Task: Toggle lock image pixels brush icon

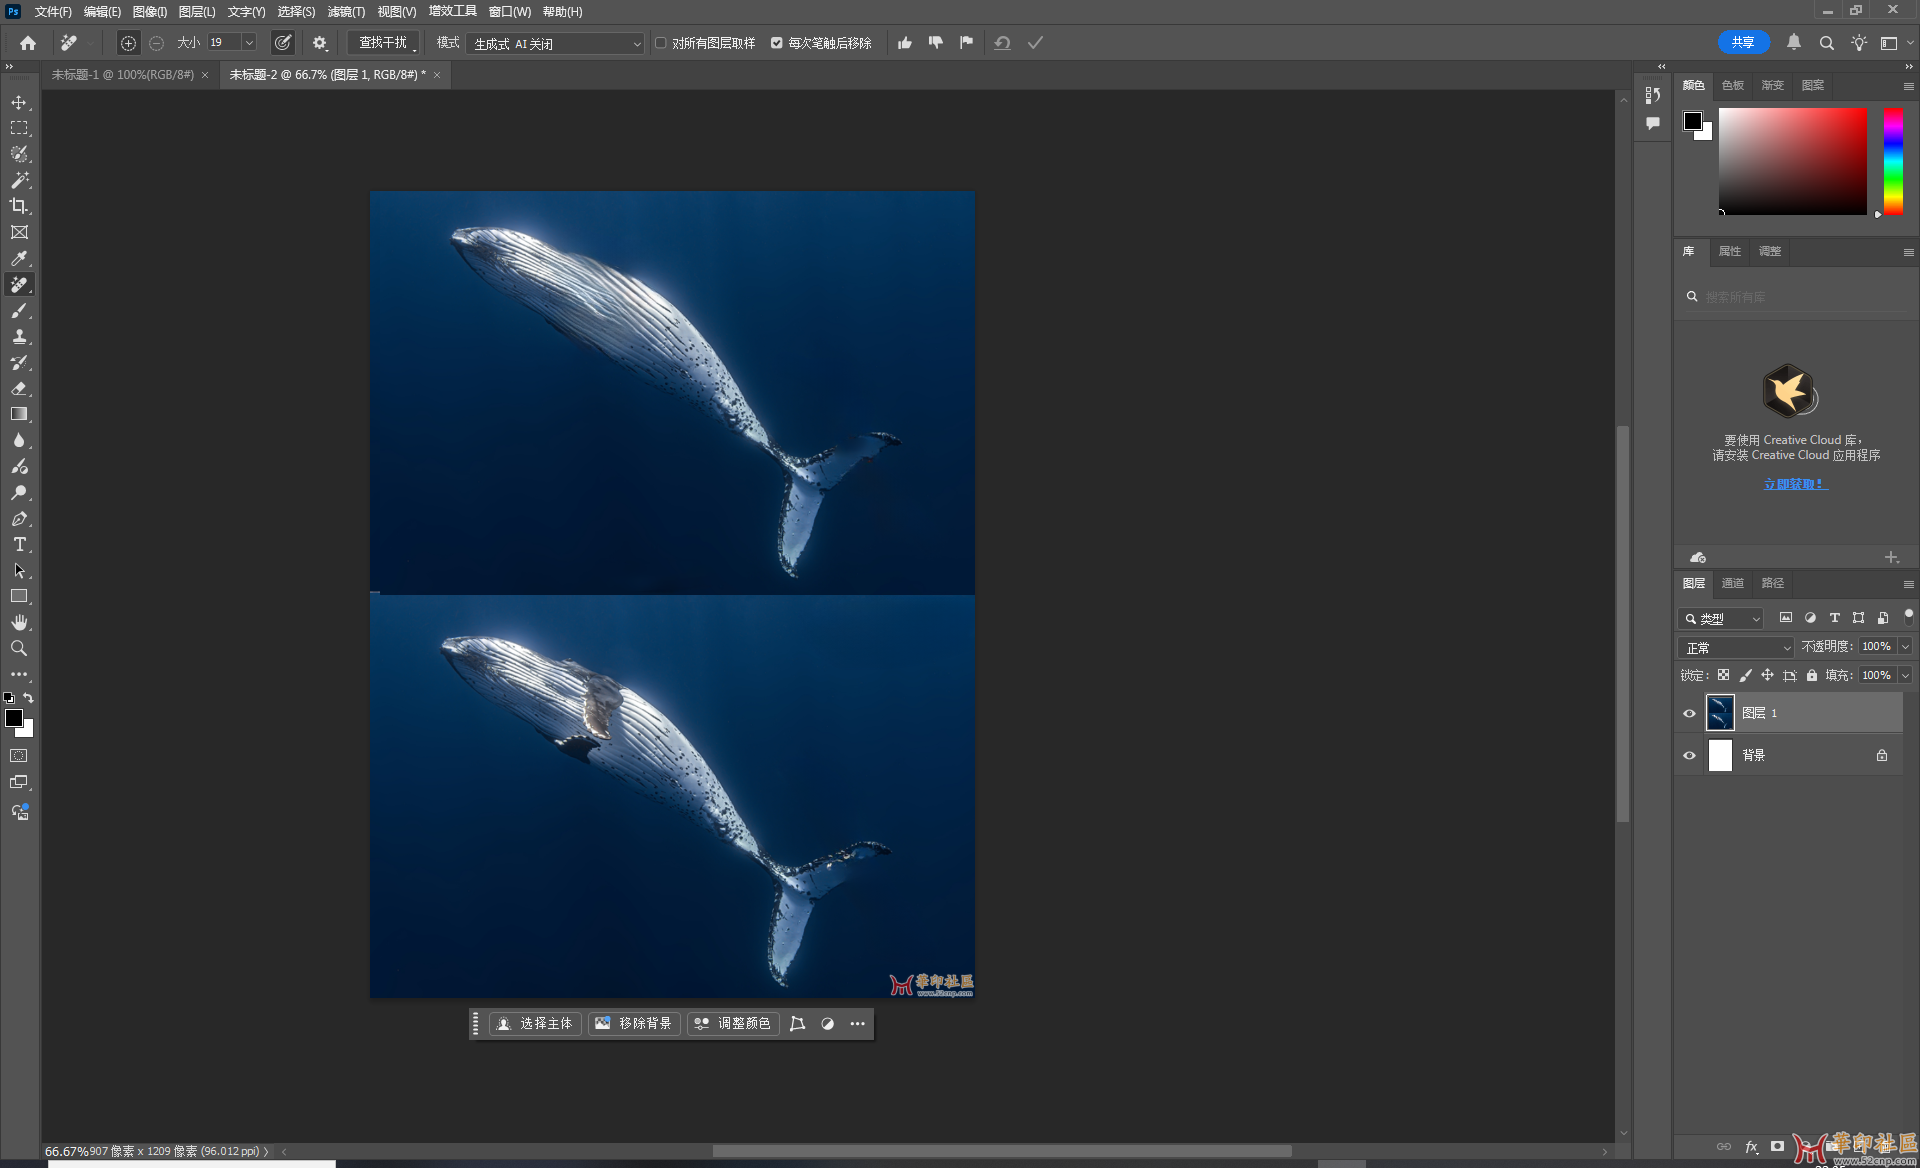Action: point(1745,675)
